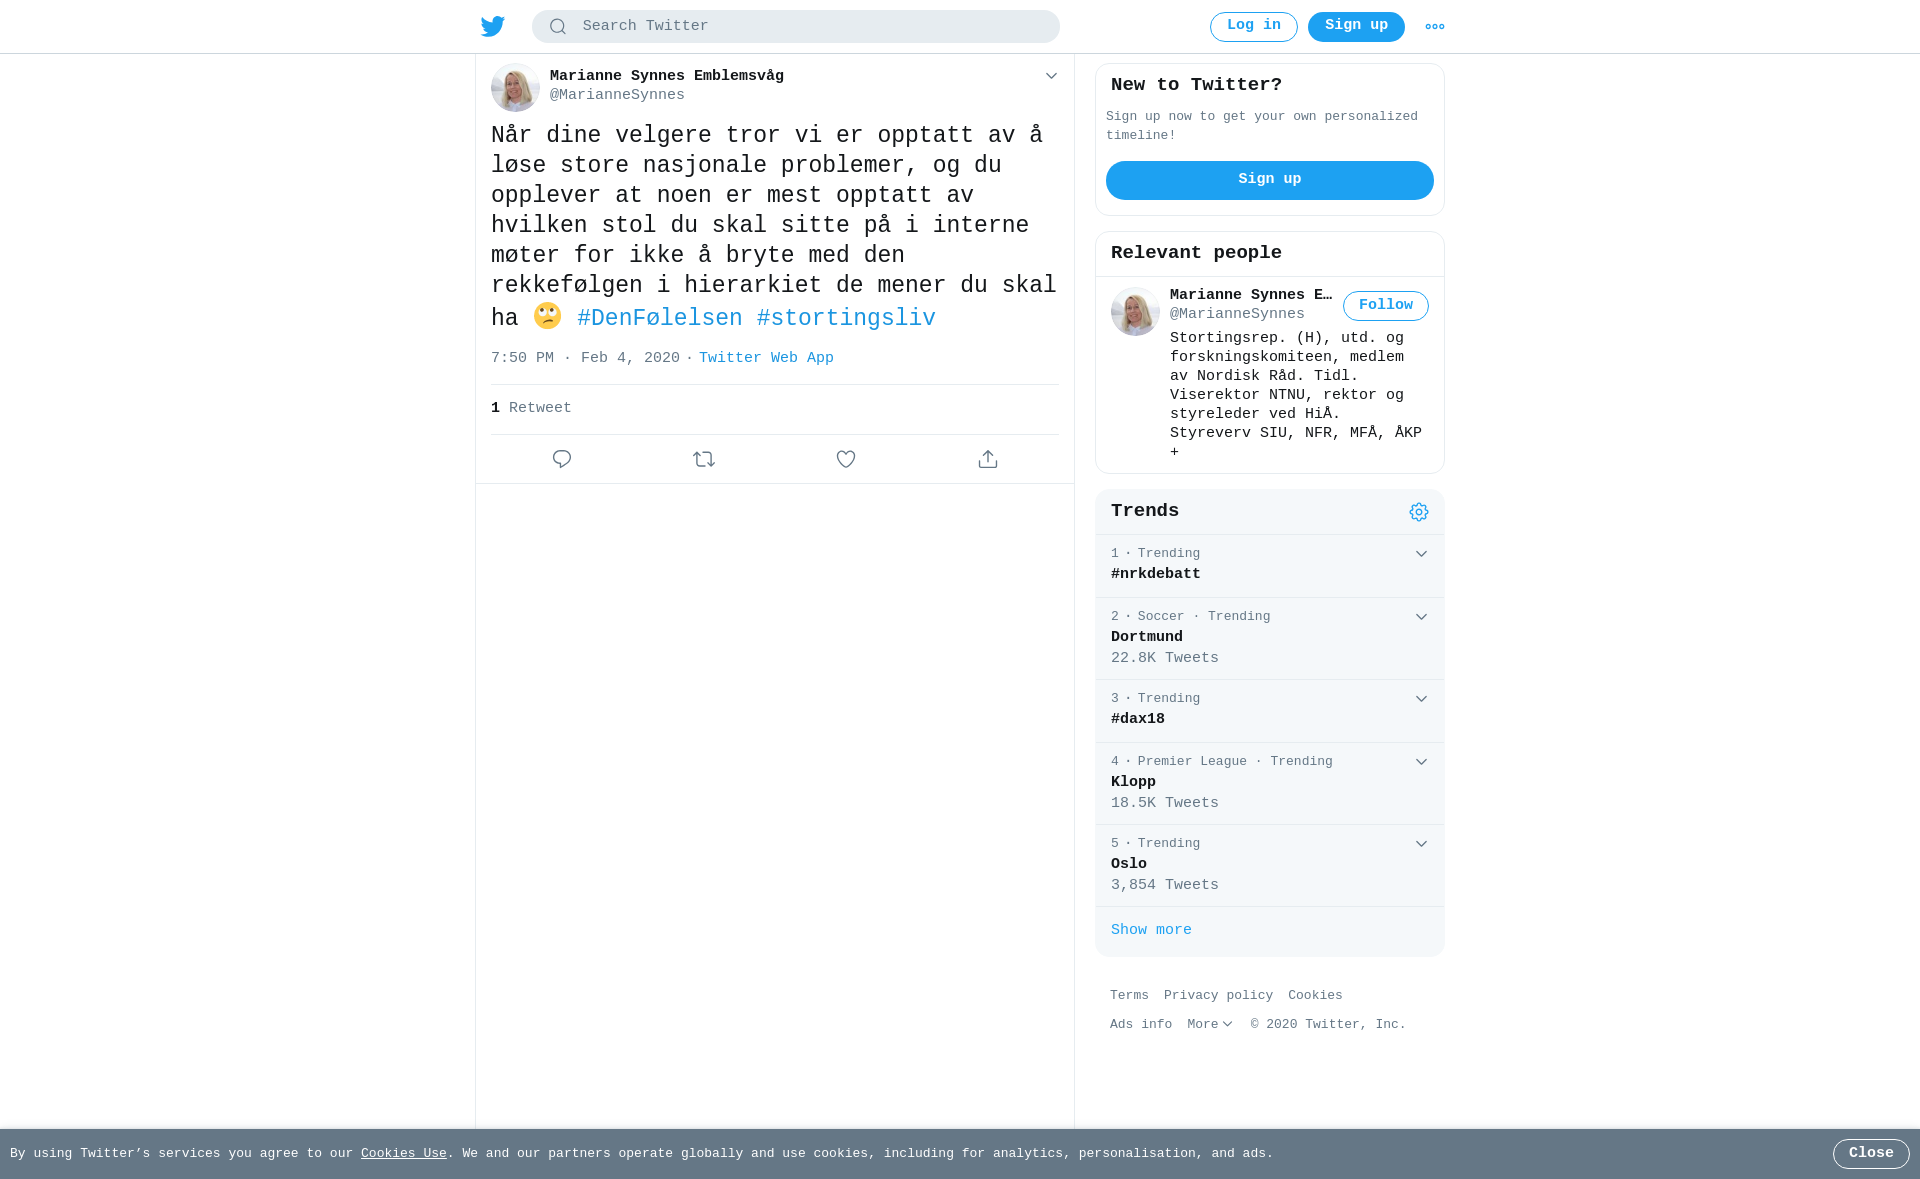Click the share tweet icon
Screen dimensions: 1920x1179
pos(988,459)
